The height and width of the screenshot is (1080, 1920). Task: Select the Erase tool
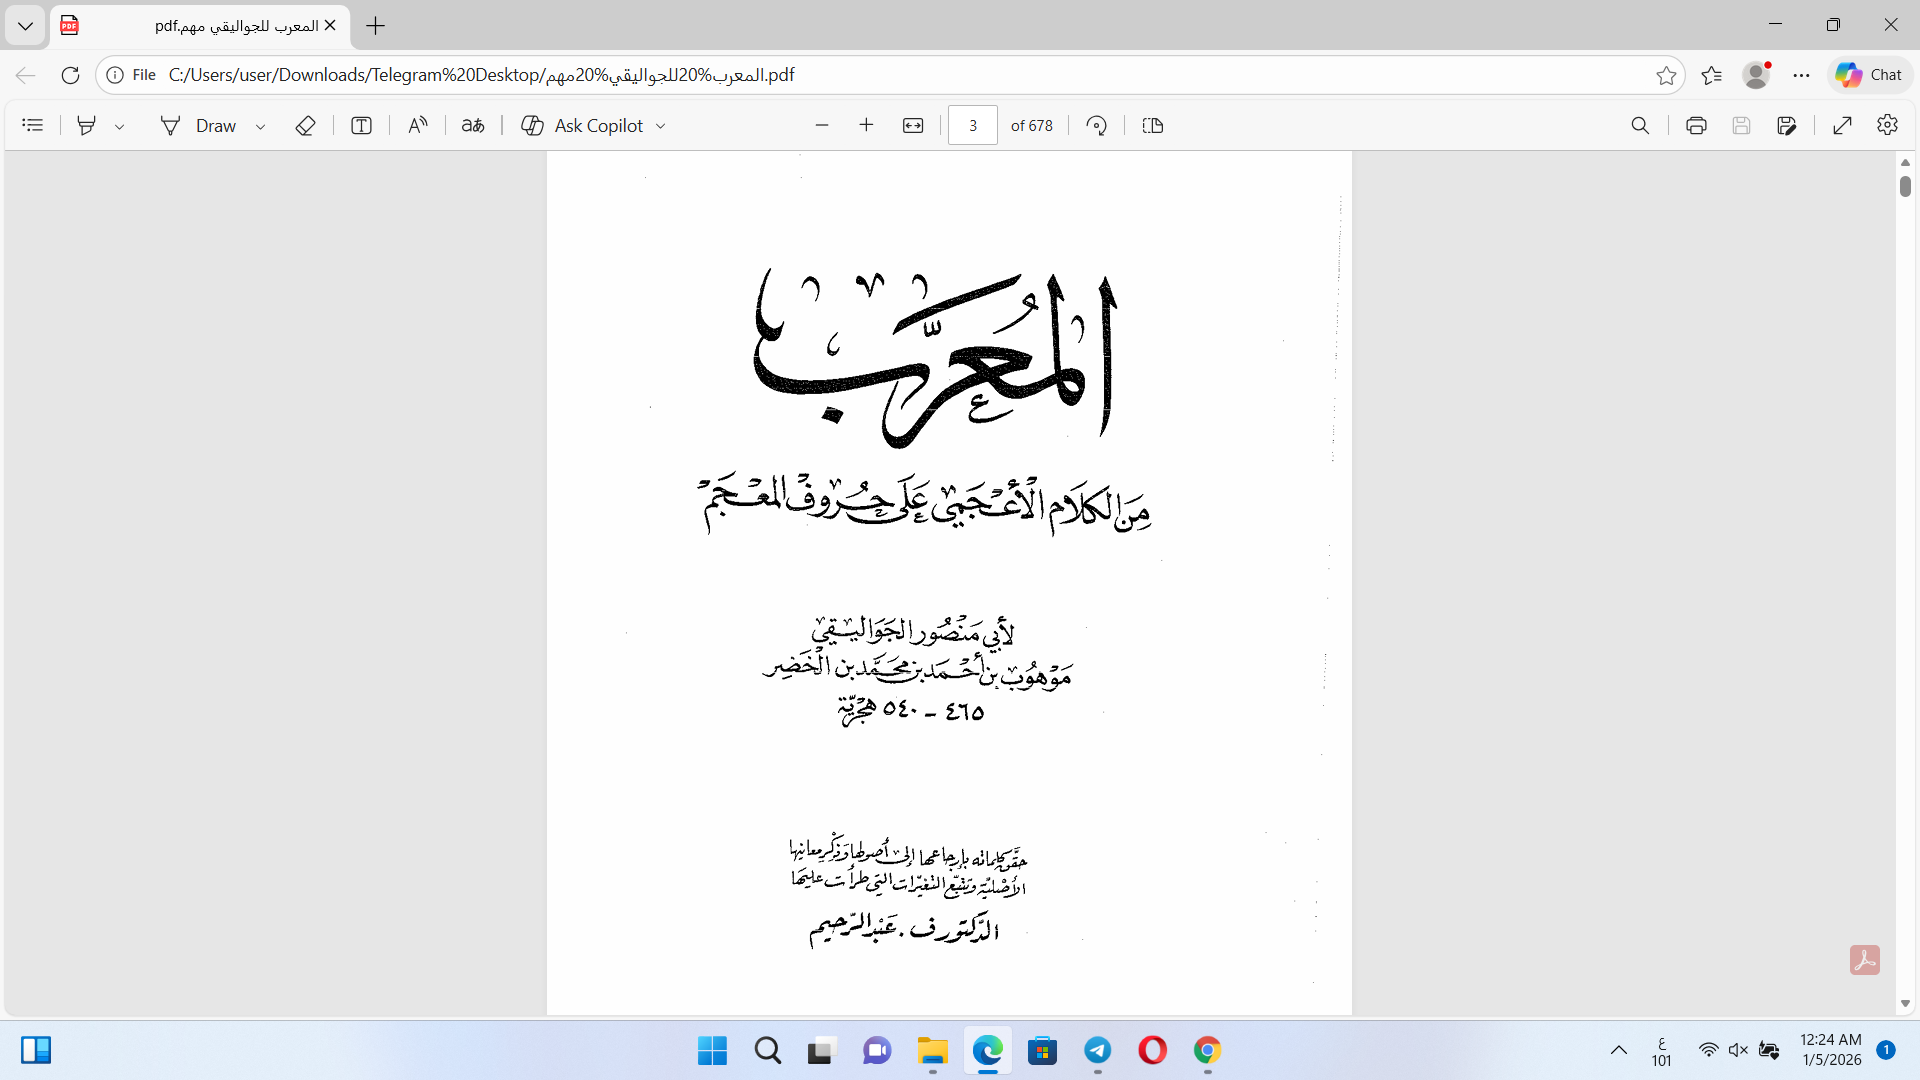306,125
